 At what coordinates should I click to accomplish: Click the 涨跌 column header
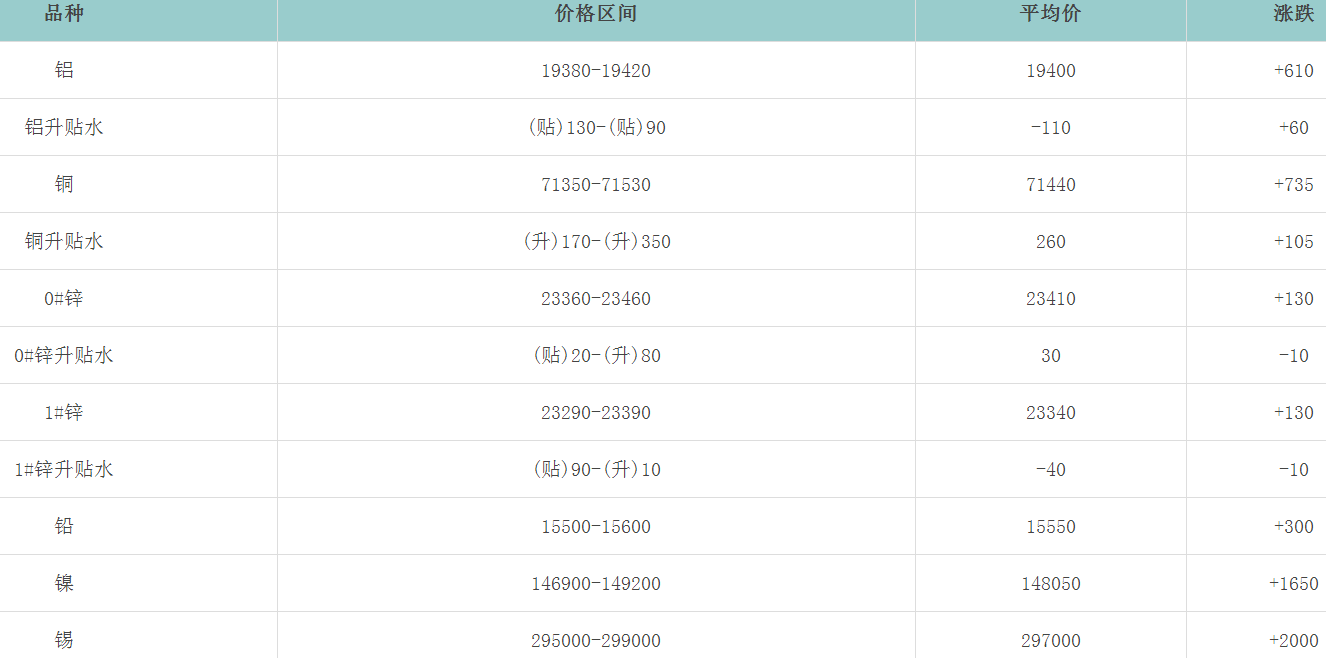pyautogui.click(x=1293, y=14)
